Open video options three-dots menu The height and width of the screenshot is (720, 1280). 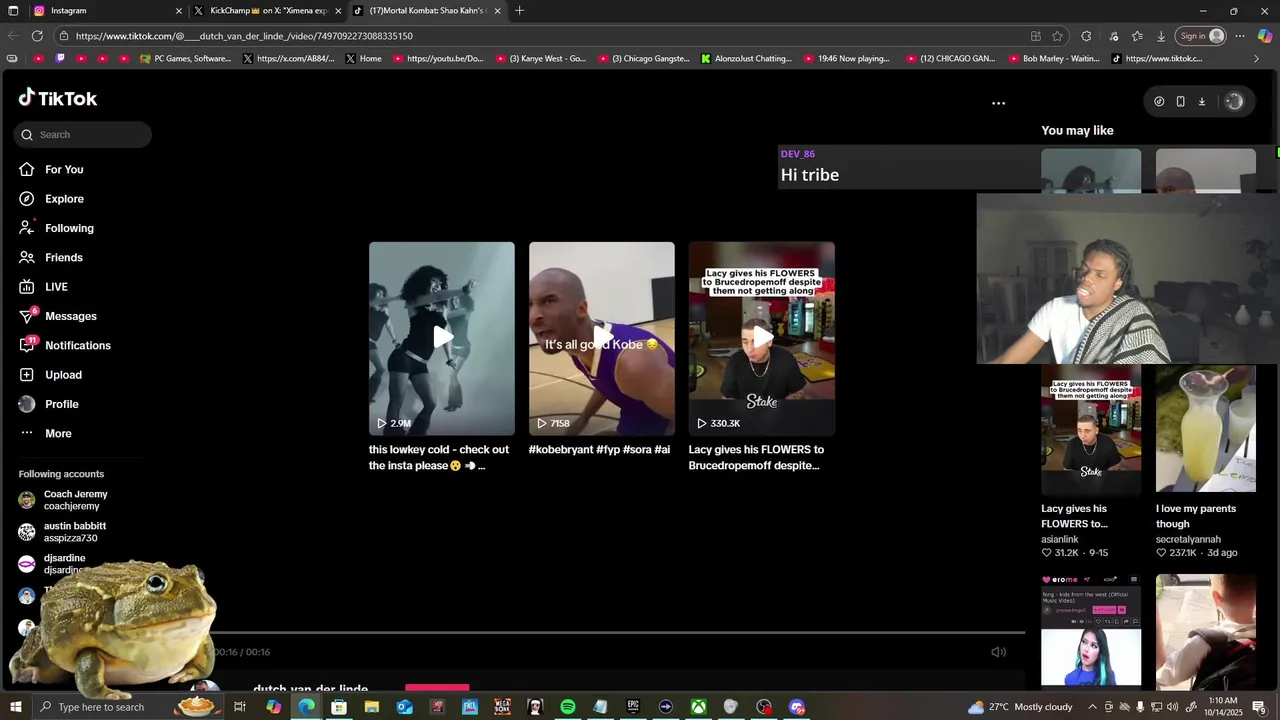pos(998,103)
